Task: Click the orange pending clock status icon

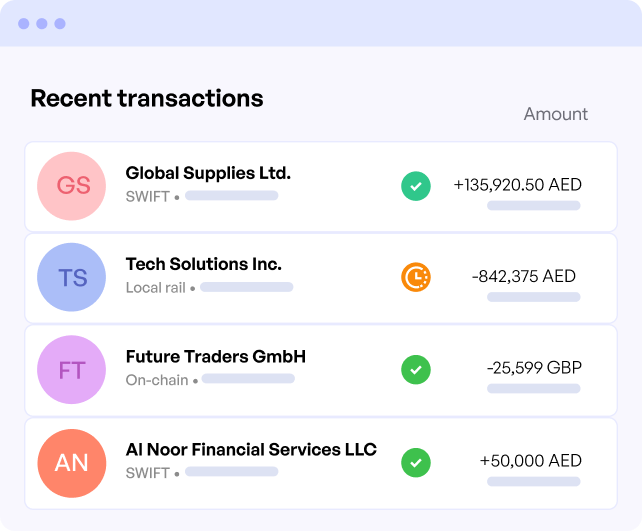Action: pos(416,277)
